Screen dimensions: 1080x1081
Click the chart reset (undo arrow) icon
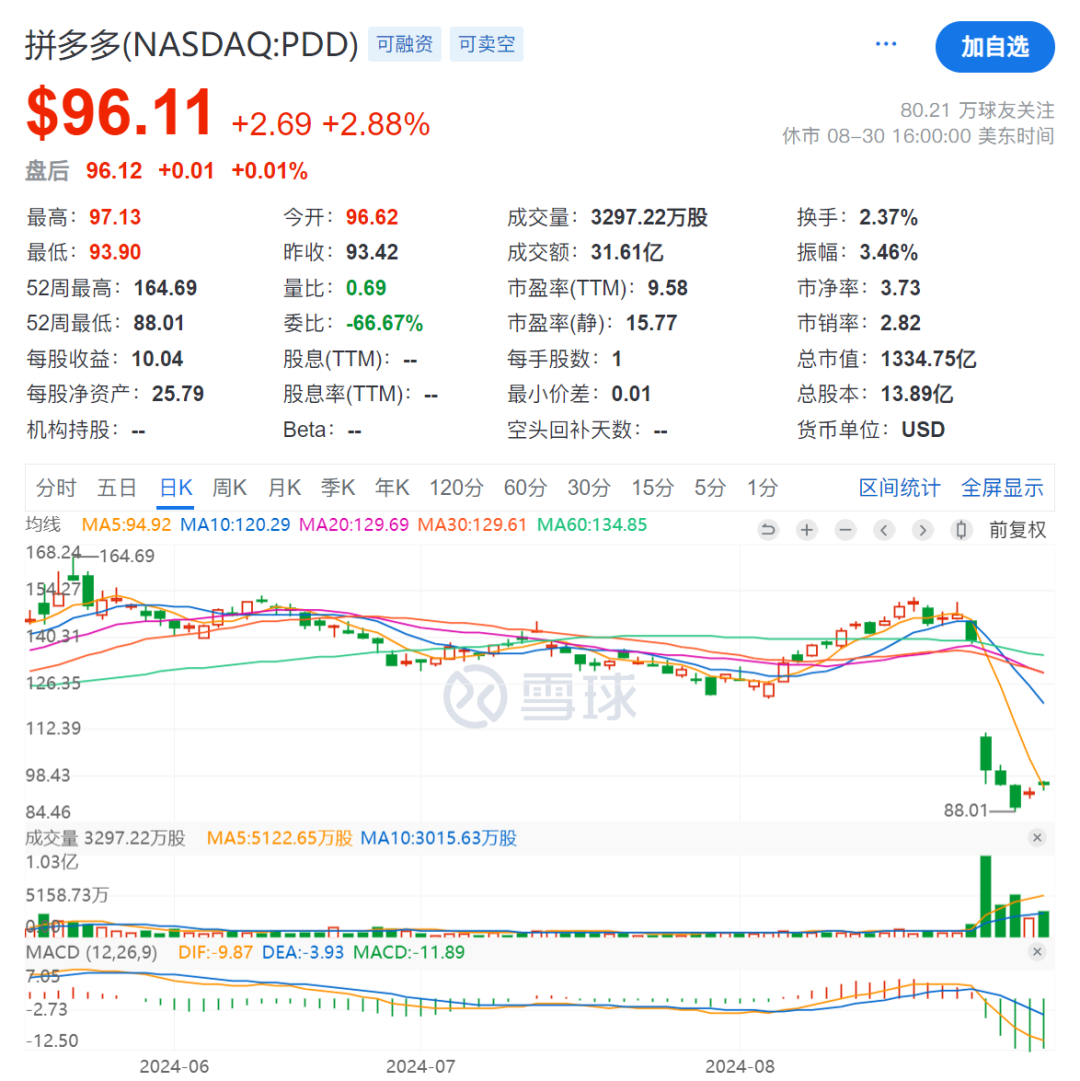[x=768, y=530]
